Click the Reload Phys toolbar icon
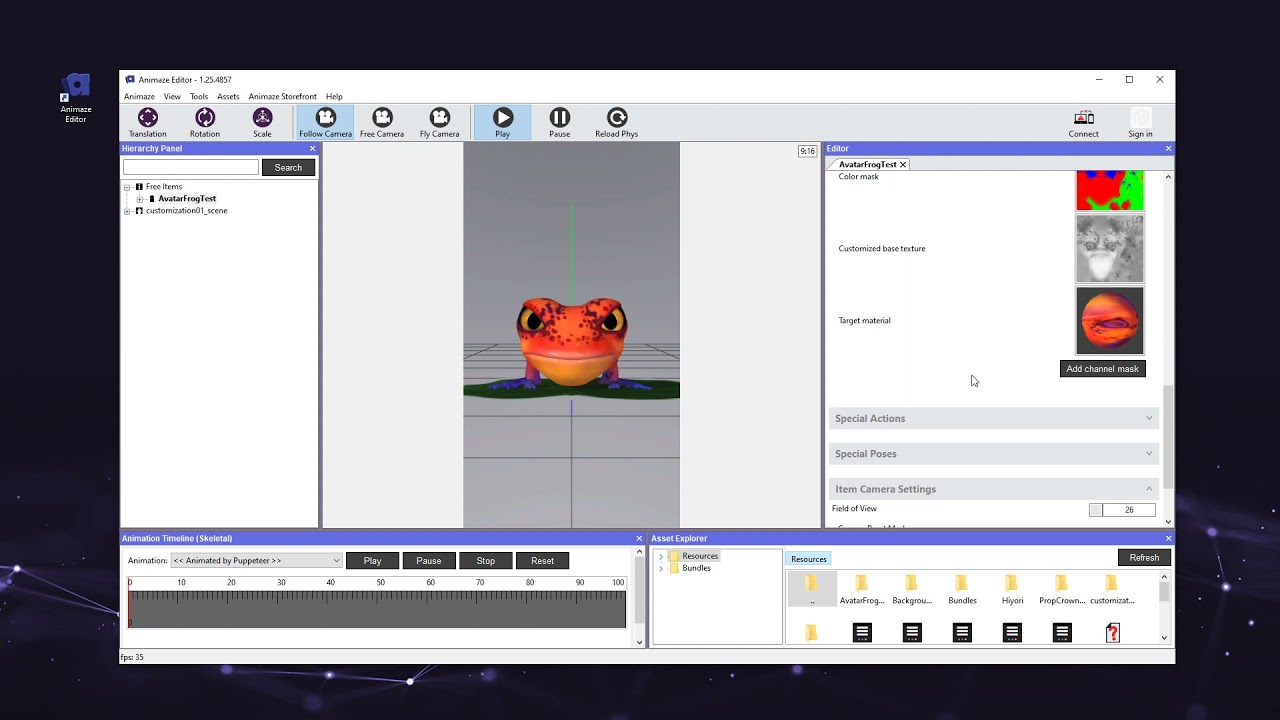Image resolution: width=1280 pixels, height=720 pixels. click(617, 123)
